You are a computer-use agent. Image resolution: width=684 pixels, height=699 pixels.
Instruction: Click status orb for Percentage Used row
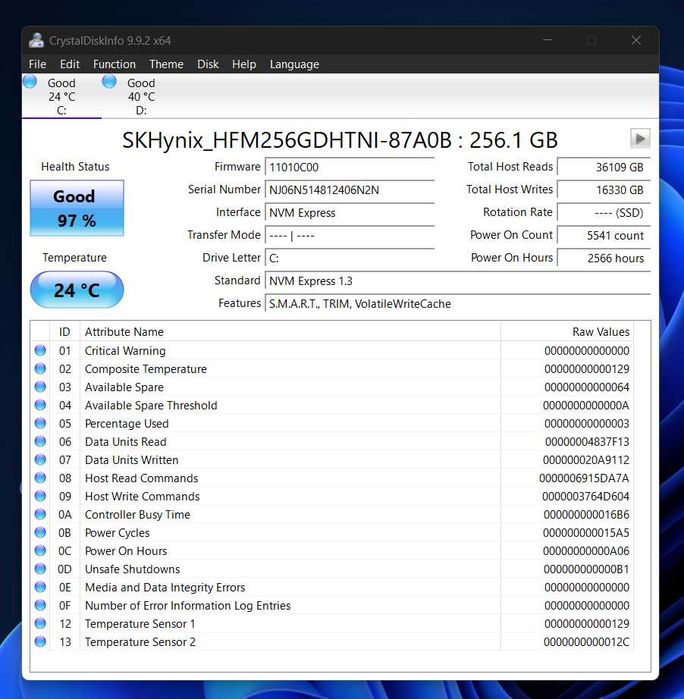pyautogui.click(x=40, y=423)
